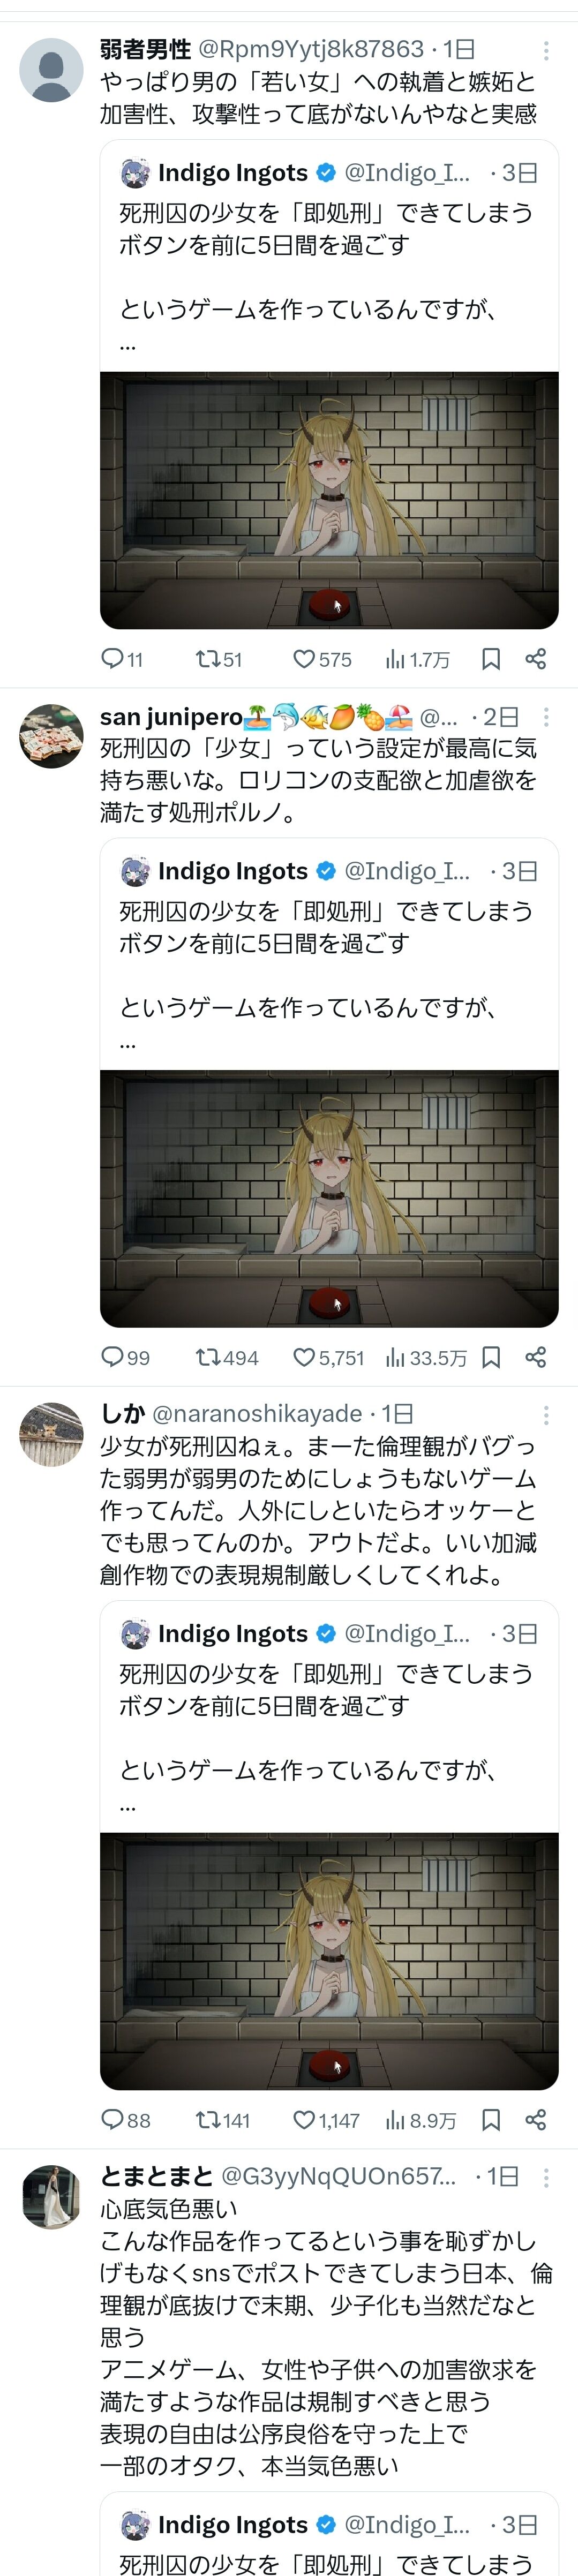The height and width of the screenshot is (2576, 578).
Task: Open とまとまと user profile name
Action: [x=157, y=2176]
